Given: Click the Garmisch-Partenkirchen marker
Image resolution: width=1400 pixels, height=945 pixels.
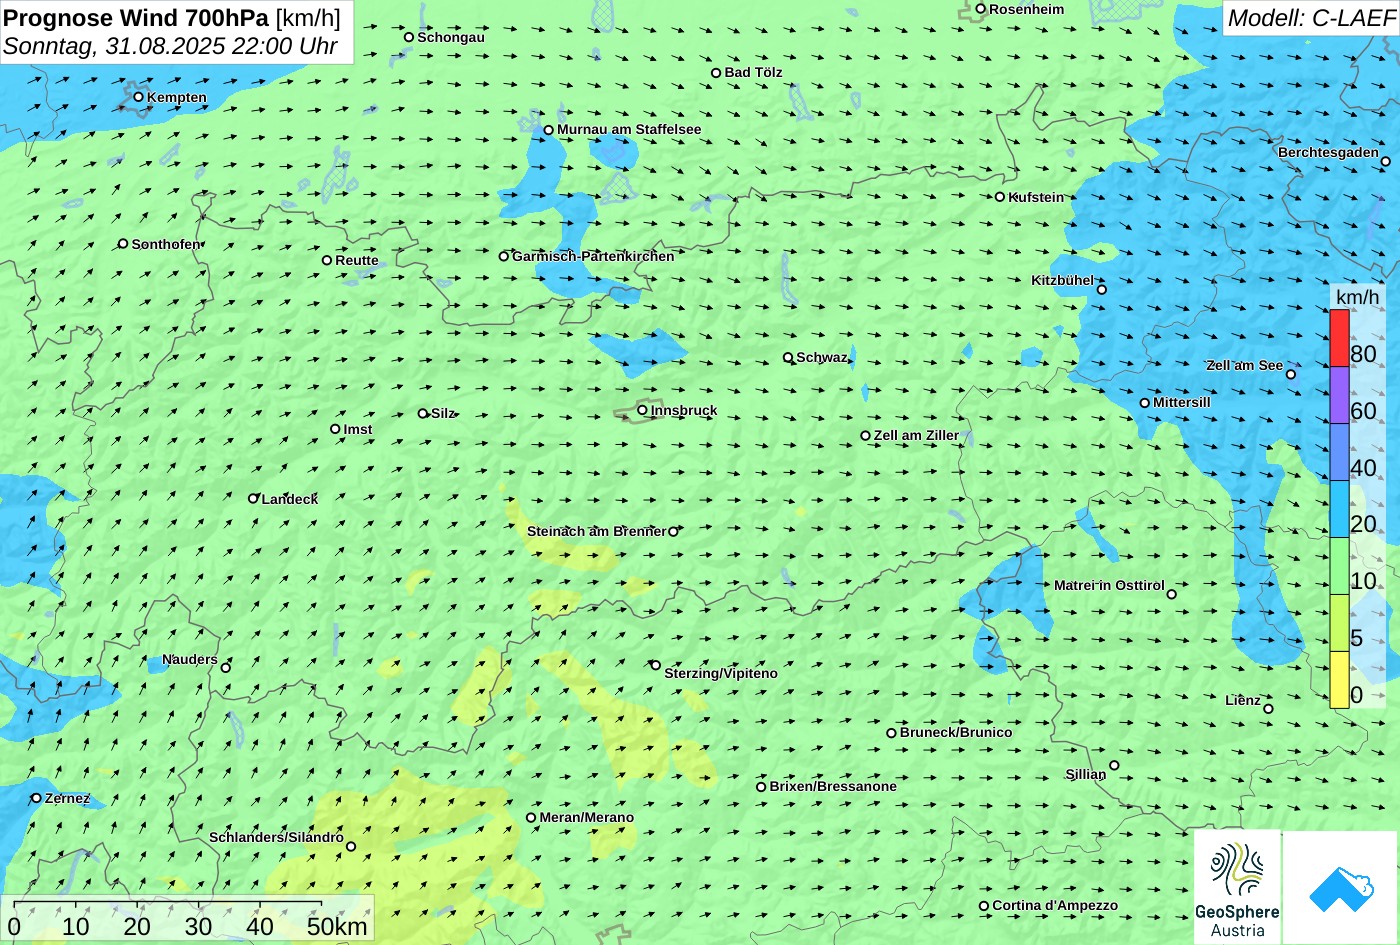Looking at the screenshot, I should coord(504,256).
